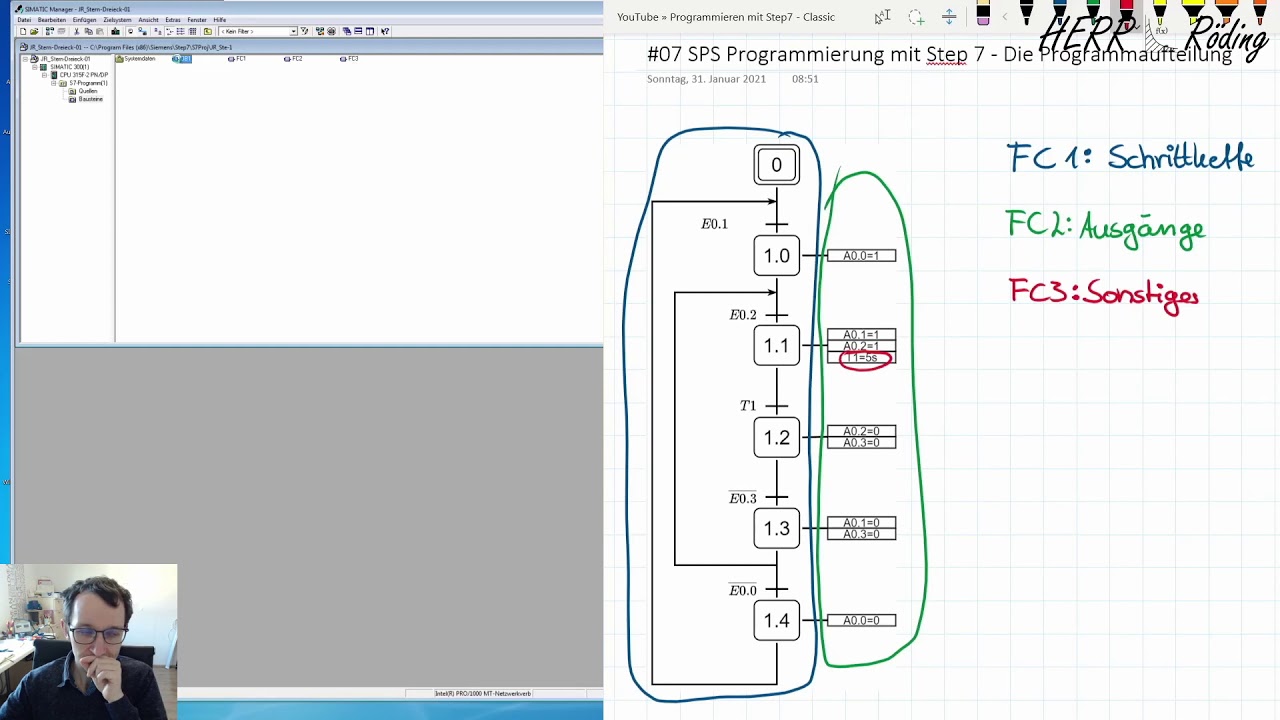Click the OneNote page title text
Viewport: 1280px width, 720px height.
939,54
